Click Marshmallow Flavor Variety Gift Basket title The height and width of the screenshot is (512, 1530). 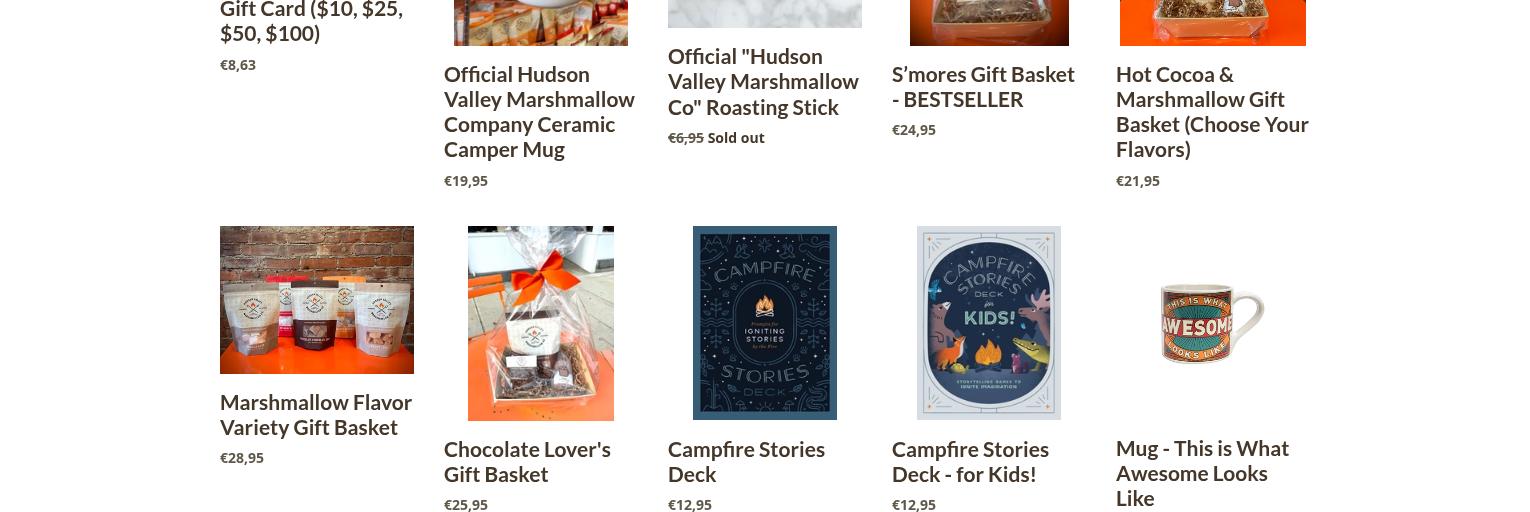316,415
